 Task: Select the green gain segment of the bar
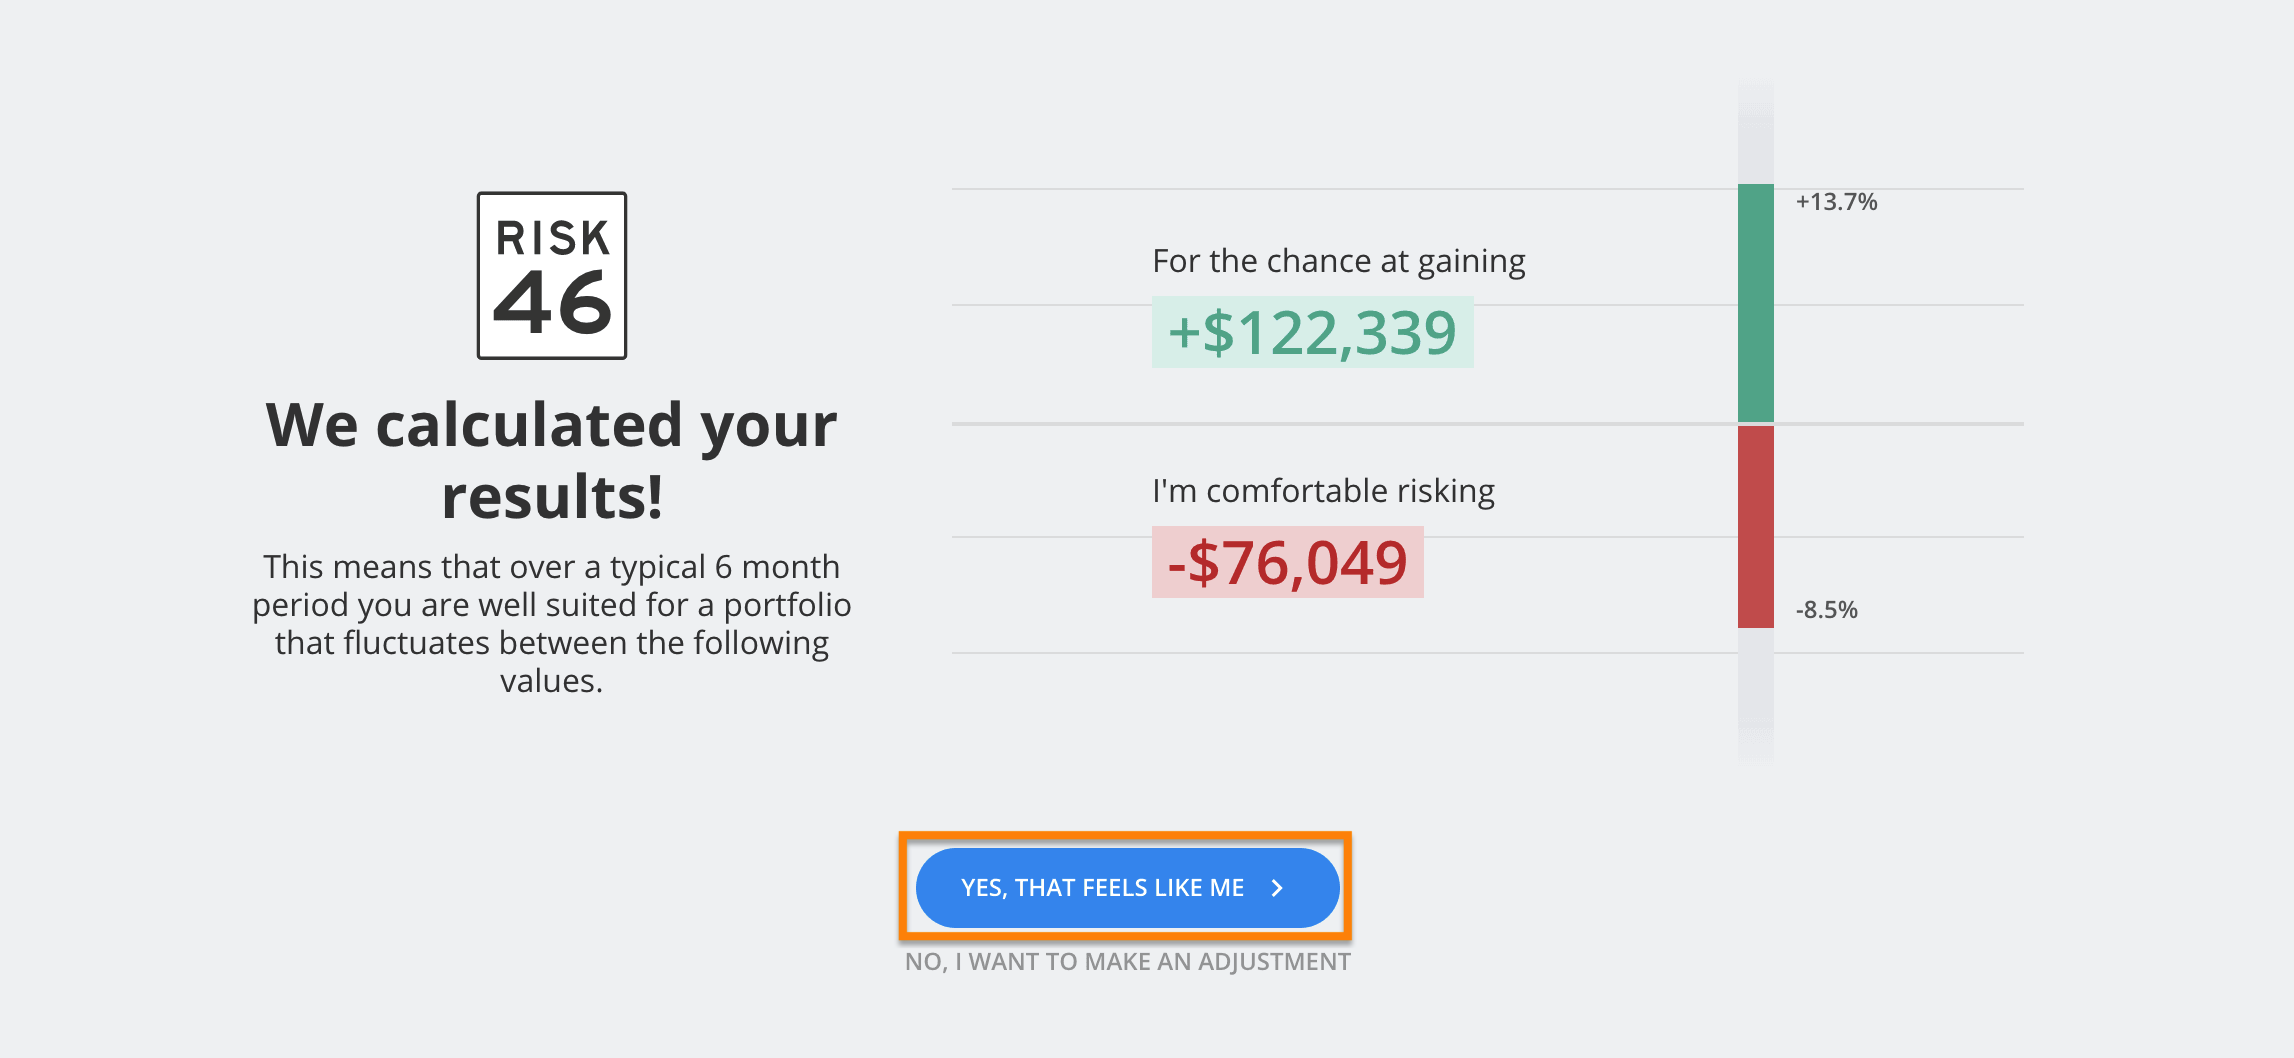pyautogui.click(x=1755, y=302)
